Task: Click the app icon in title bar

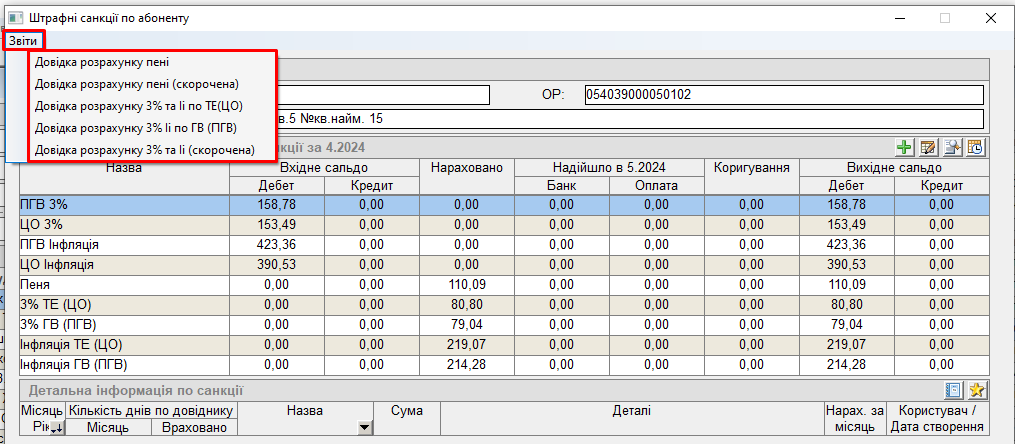Action: click(x=14, y=18)
